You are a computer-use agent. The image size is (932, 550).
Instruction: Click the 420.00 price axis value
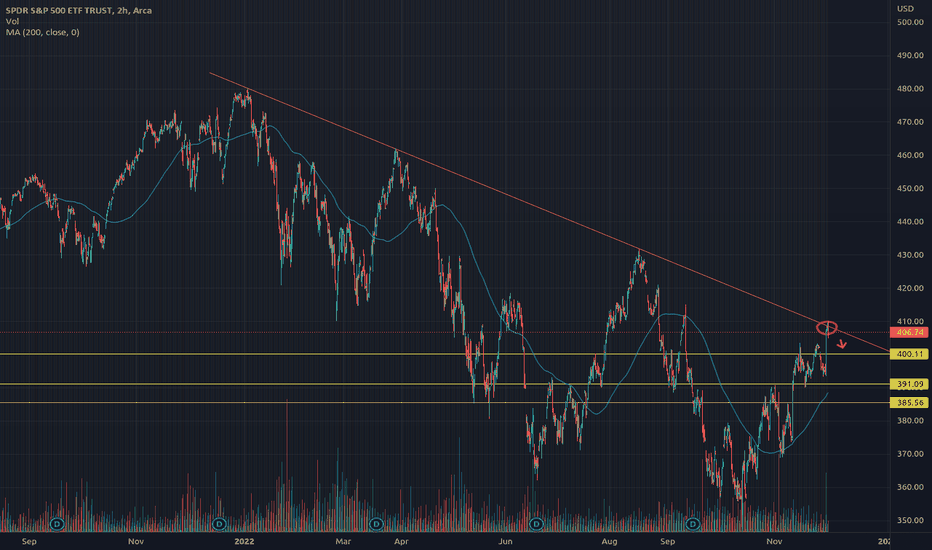pos(910,288)
